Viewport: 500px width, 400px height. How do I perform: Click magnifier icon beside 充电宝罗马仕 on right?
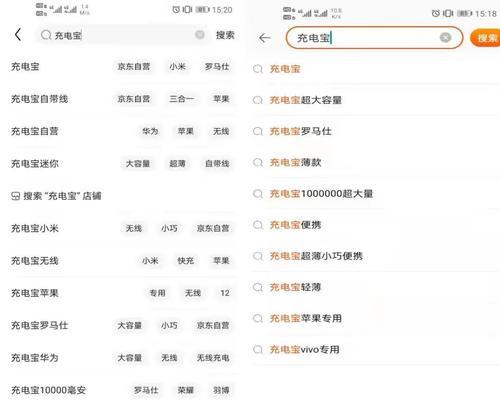click(x=258, y=131)
